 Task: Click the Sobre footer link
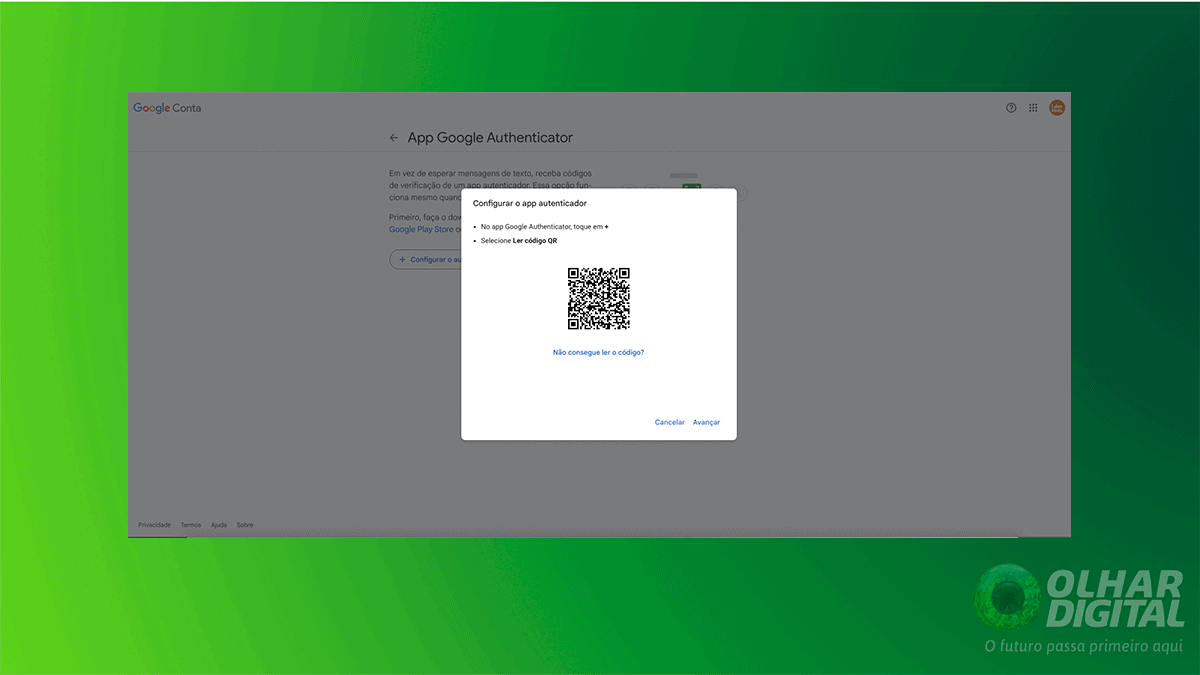[x=245, y=525]
